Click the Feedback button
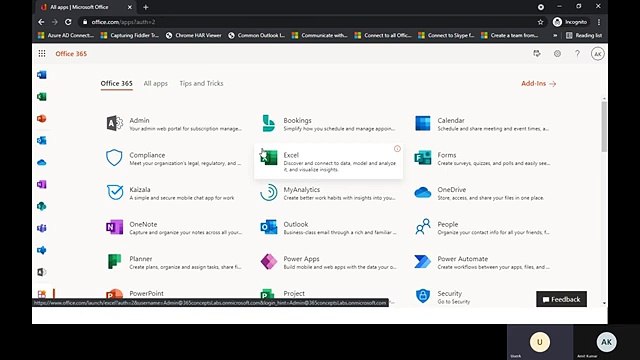The width and height of the screenshot is (640, 360). 561,299
